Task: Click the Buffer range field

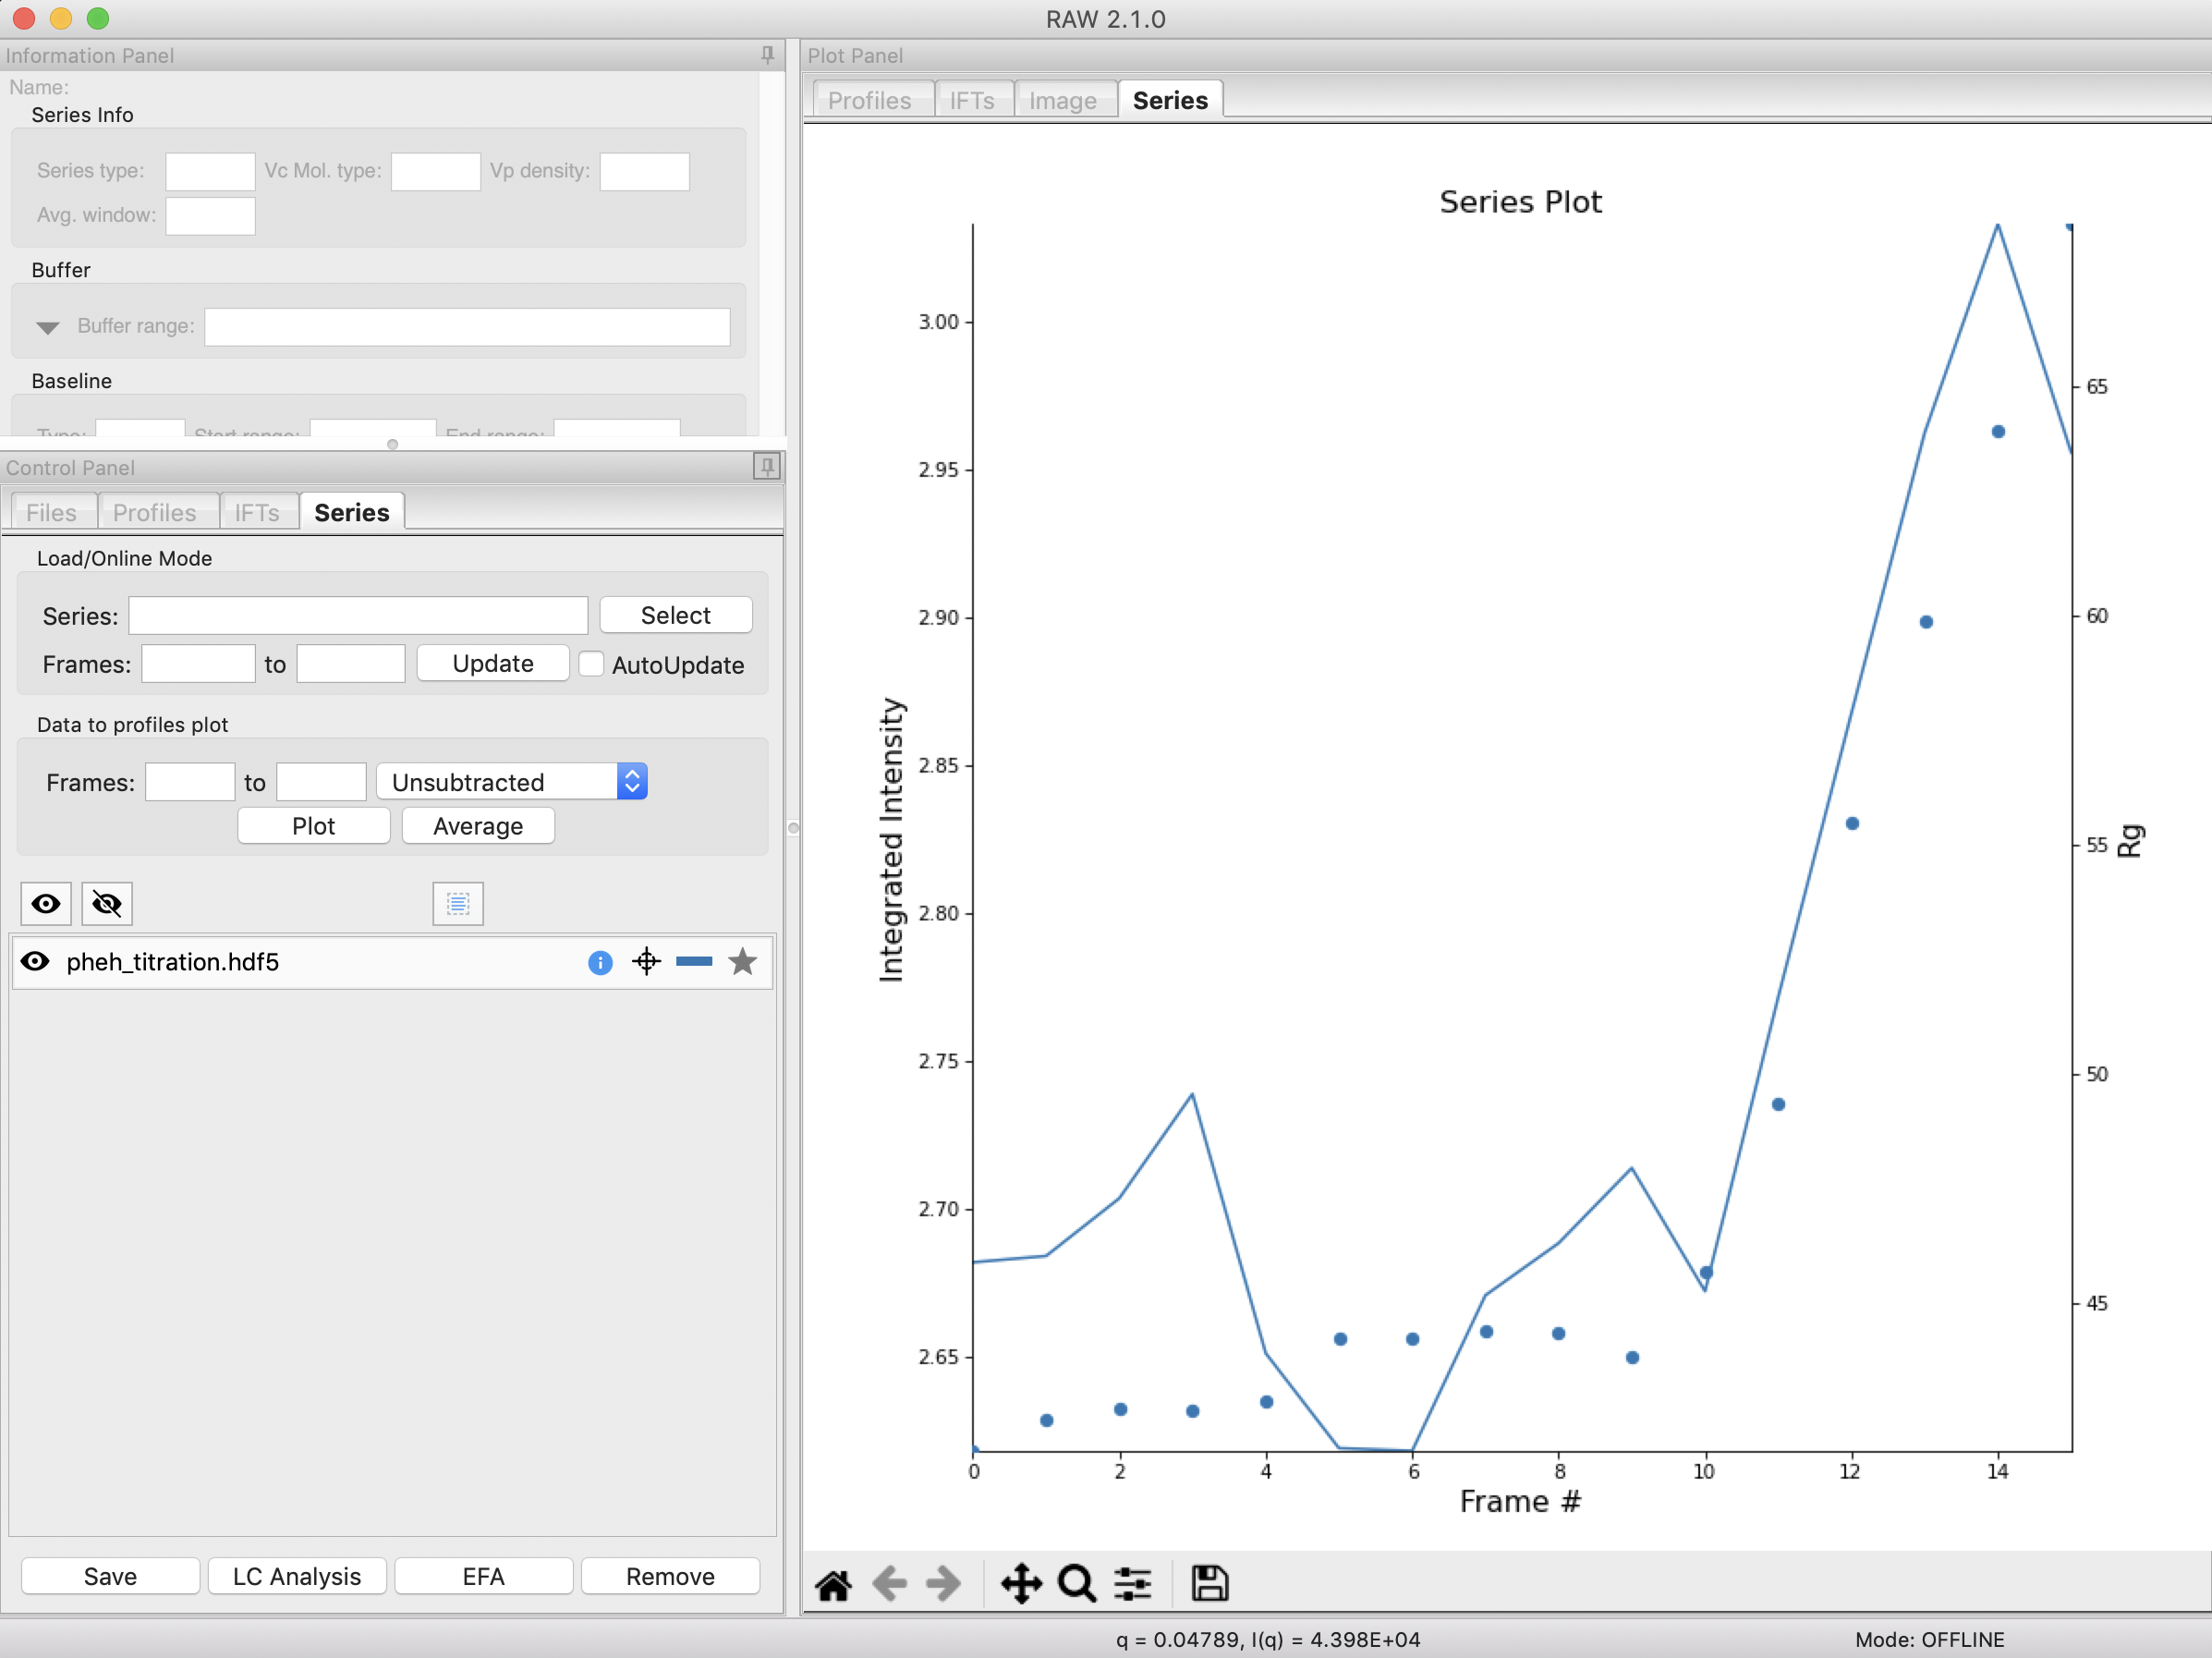Action: (467, 327)
